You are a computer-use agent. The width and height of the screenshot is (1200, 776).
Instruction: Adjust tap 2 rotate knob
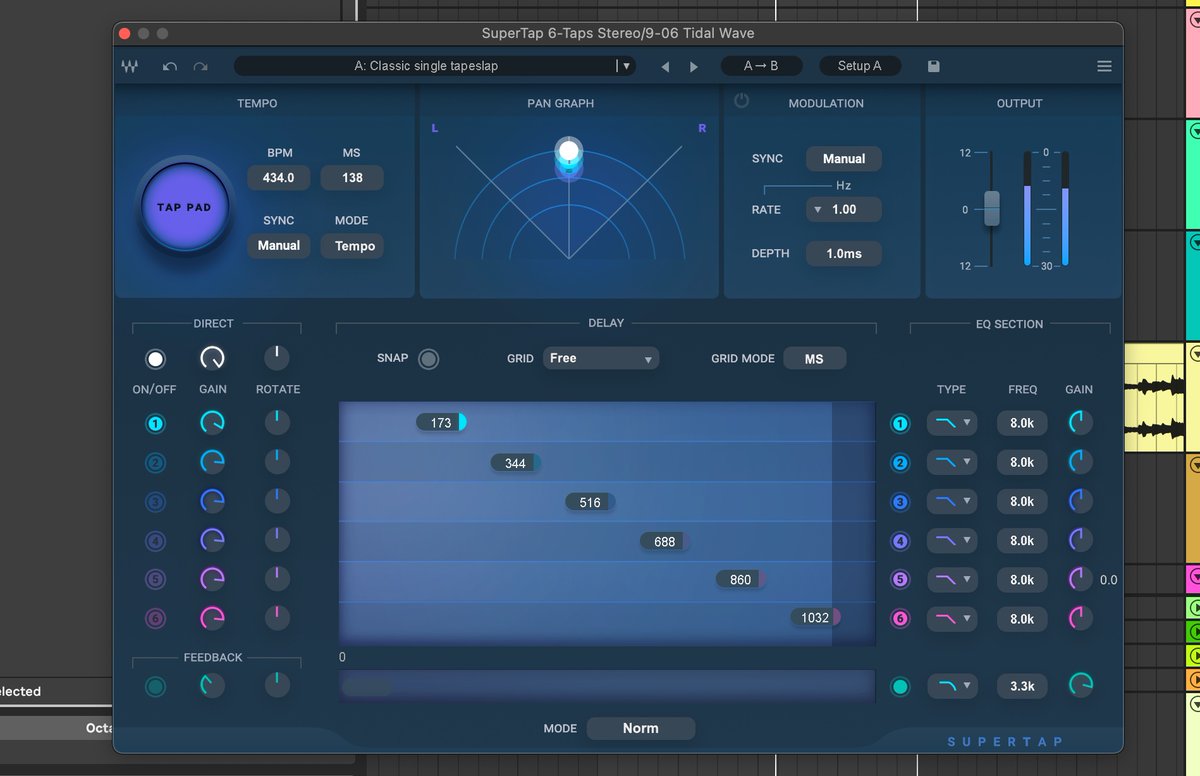coord(277,462)
